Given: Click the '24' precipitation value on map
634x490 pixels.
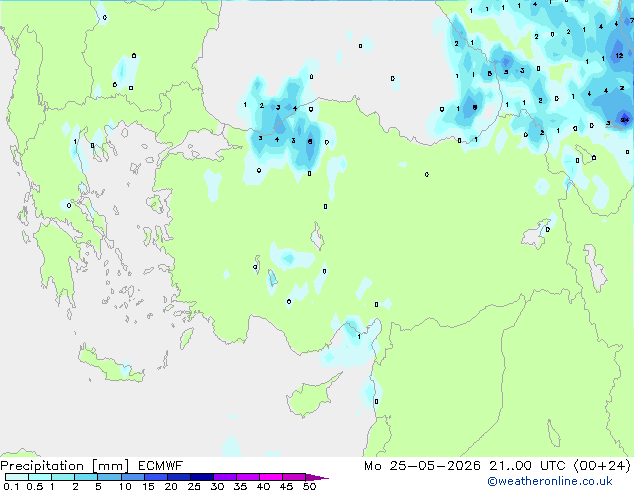Looking at the screenshot, I should 625,120.
